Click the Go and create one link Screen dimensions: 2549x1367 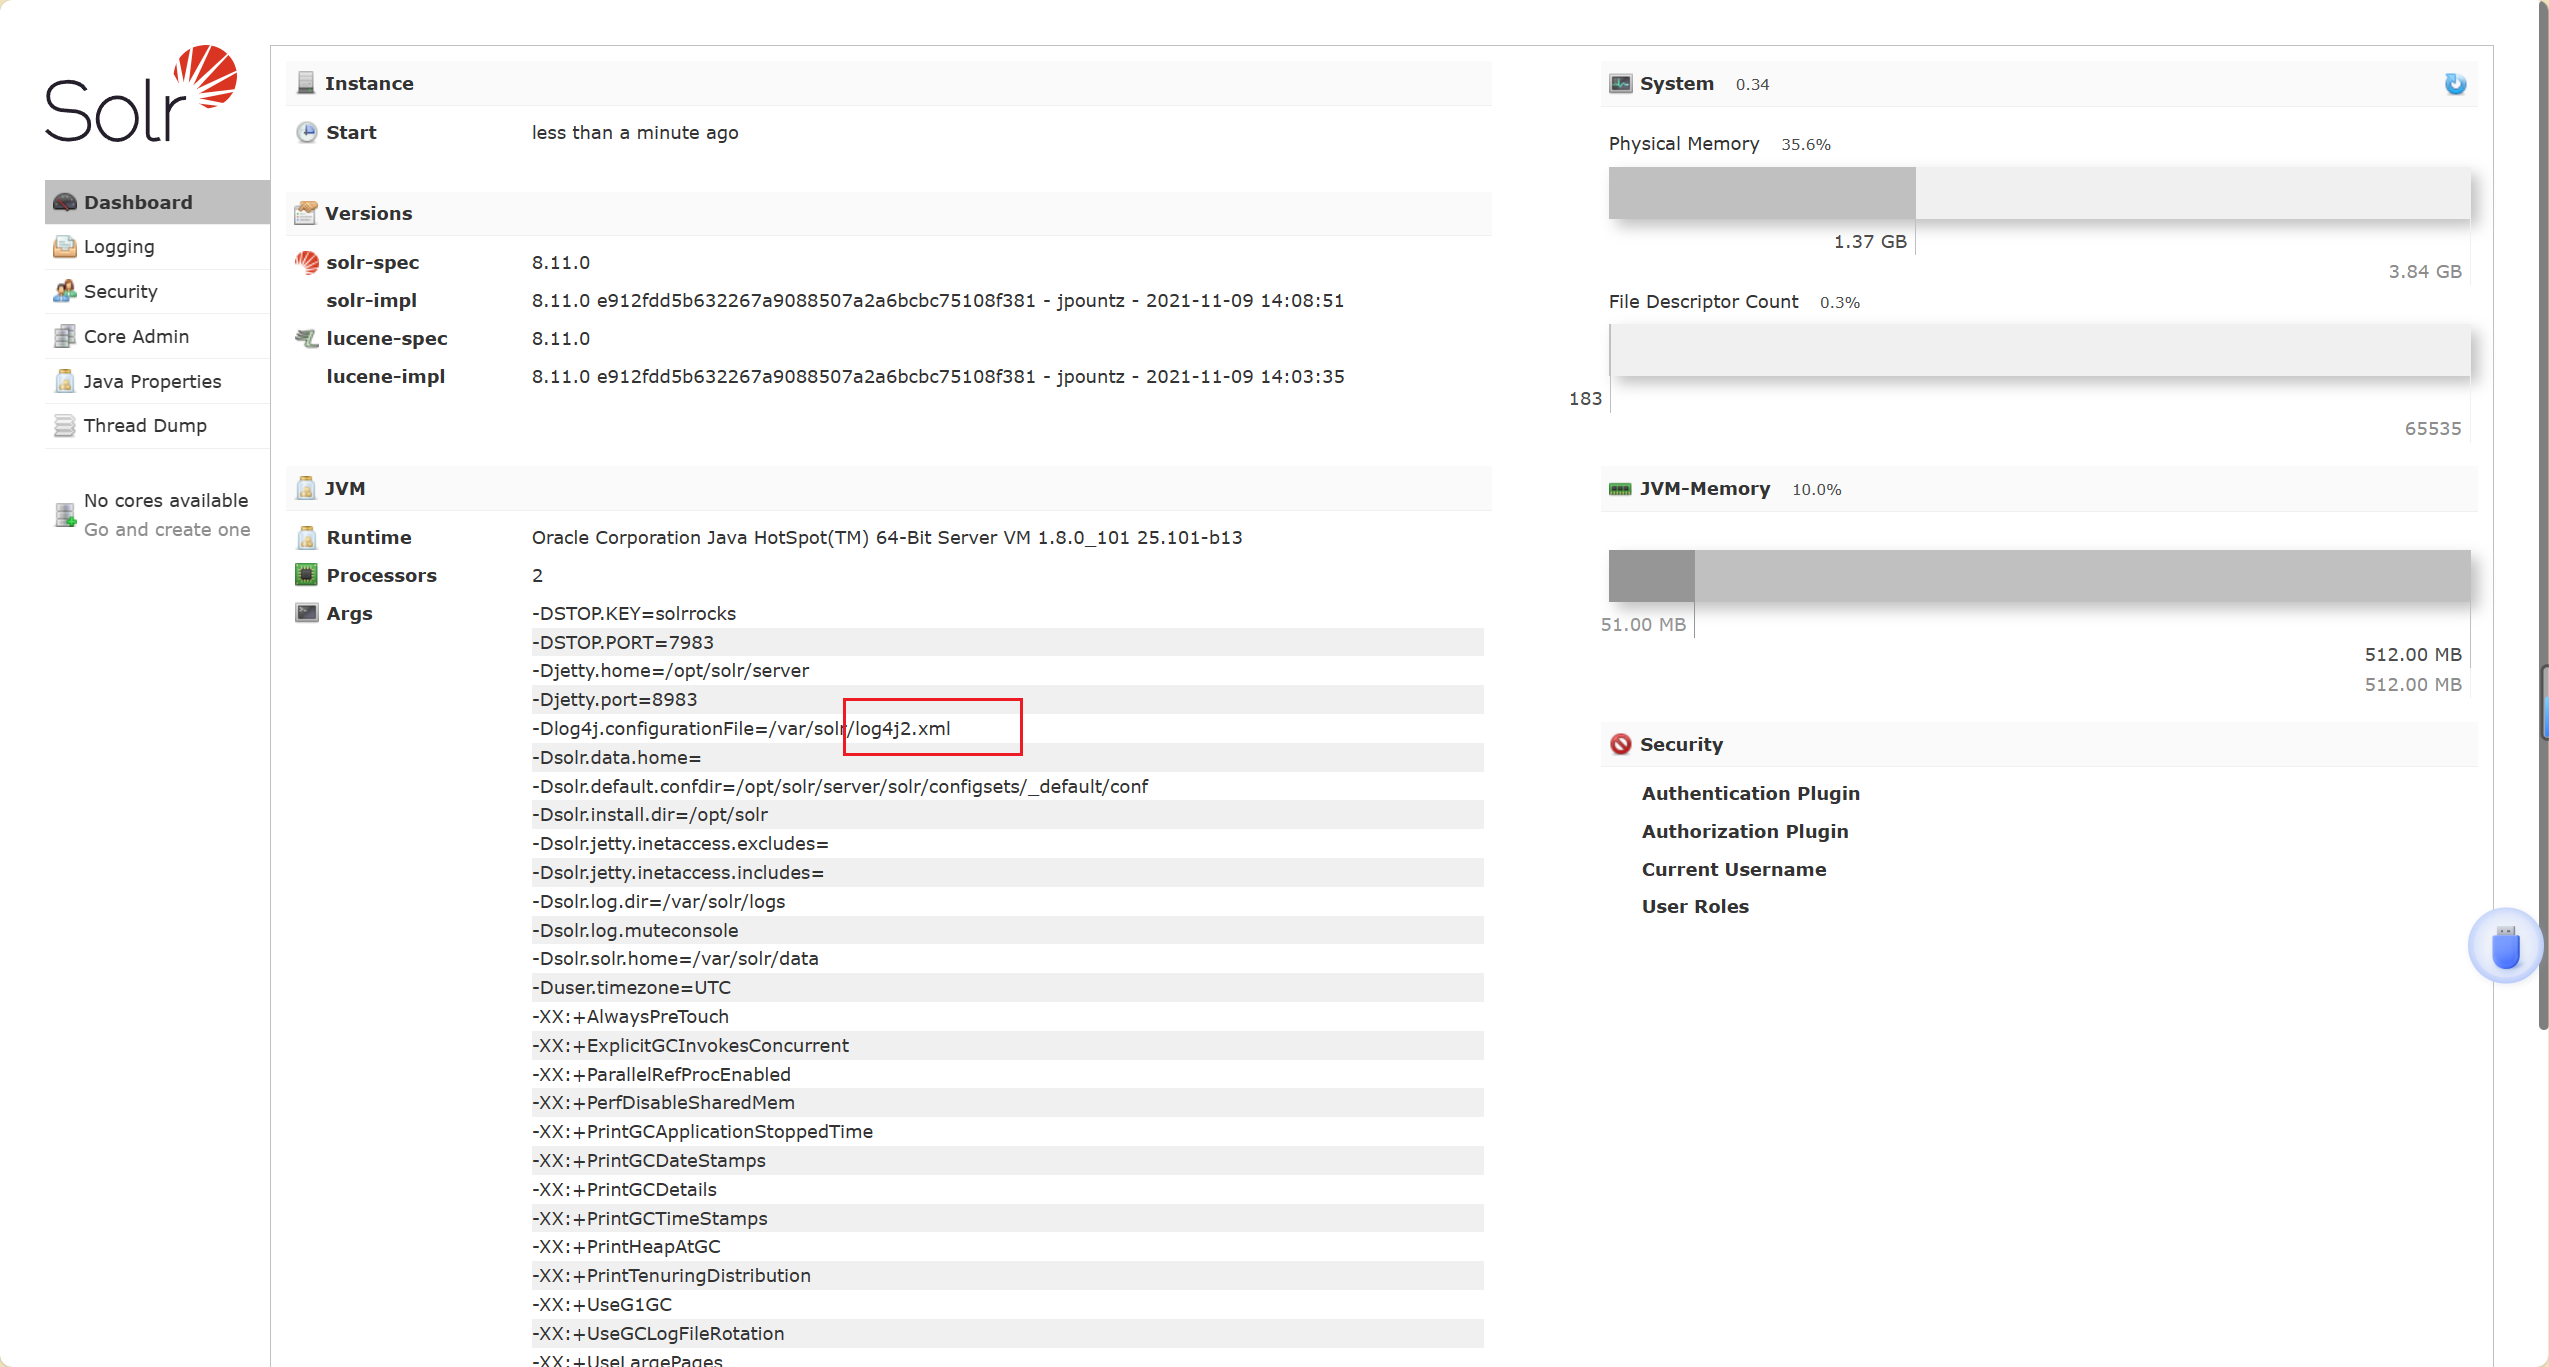click(x=167, y=530)
